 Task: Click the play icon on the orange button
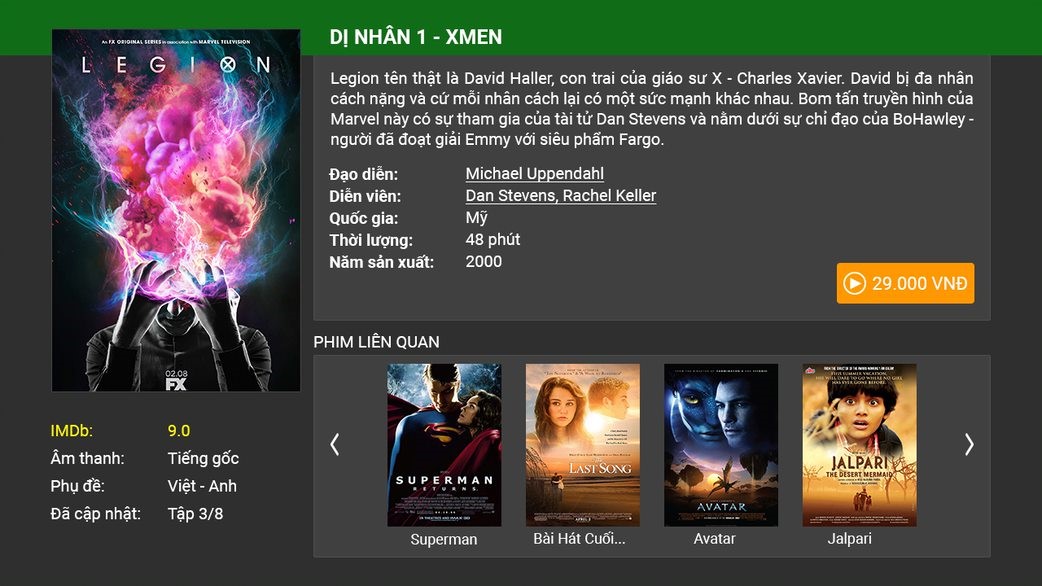[854, 284]
